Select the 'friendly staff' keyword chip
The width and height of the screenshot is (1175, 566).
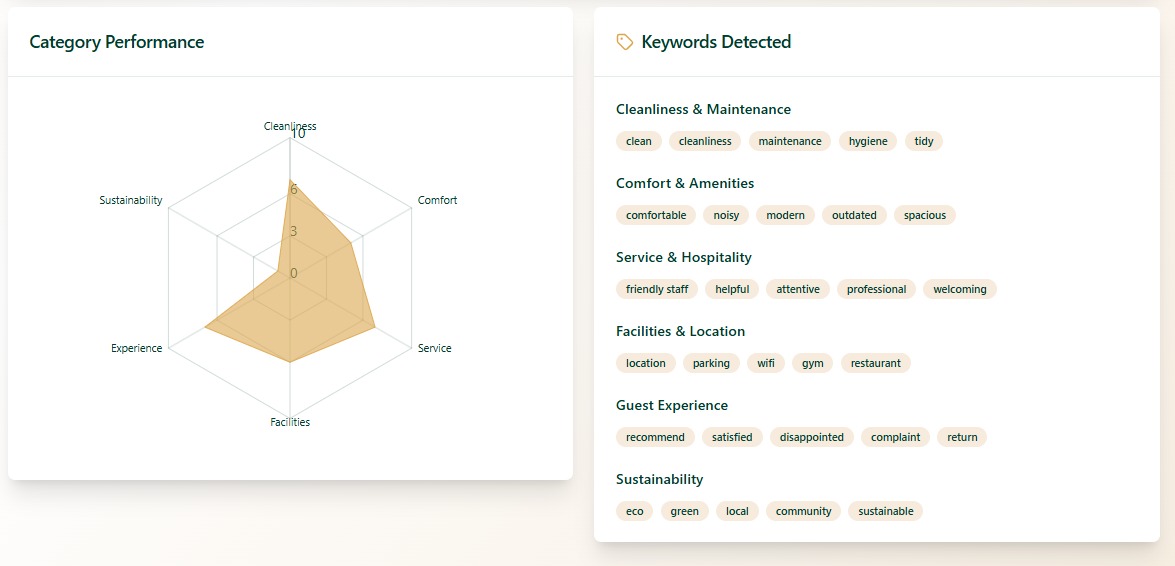[657, 289]
